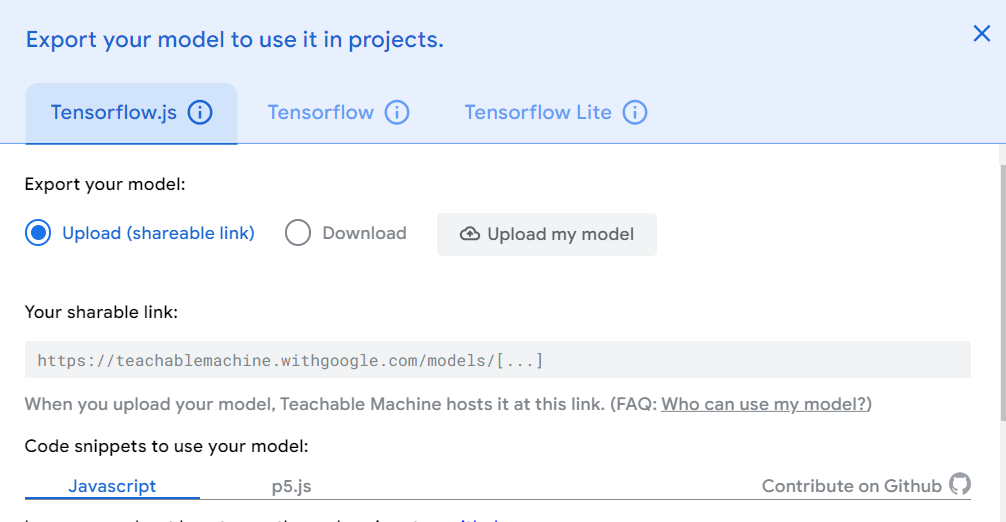1006x522 pixels.
Task: Click the Github octocat icon
Action: click(x=960, y=484)
